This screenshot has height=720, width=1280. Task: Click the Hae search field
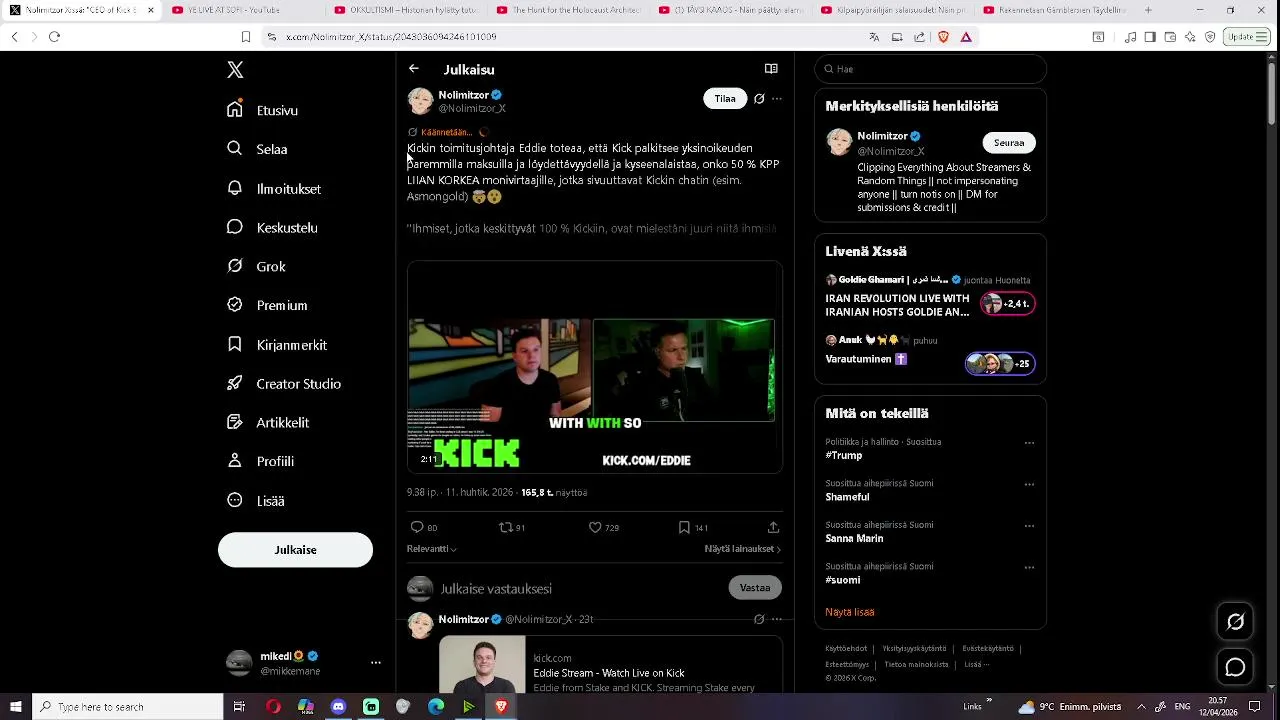[x=930, y=69]
